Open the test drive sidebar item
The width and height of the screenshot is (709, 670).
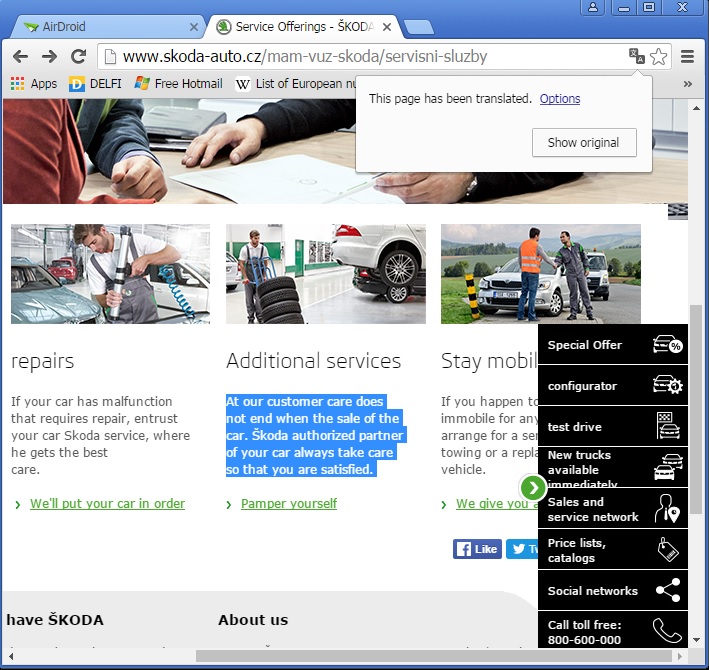(x=613, y=426)
